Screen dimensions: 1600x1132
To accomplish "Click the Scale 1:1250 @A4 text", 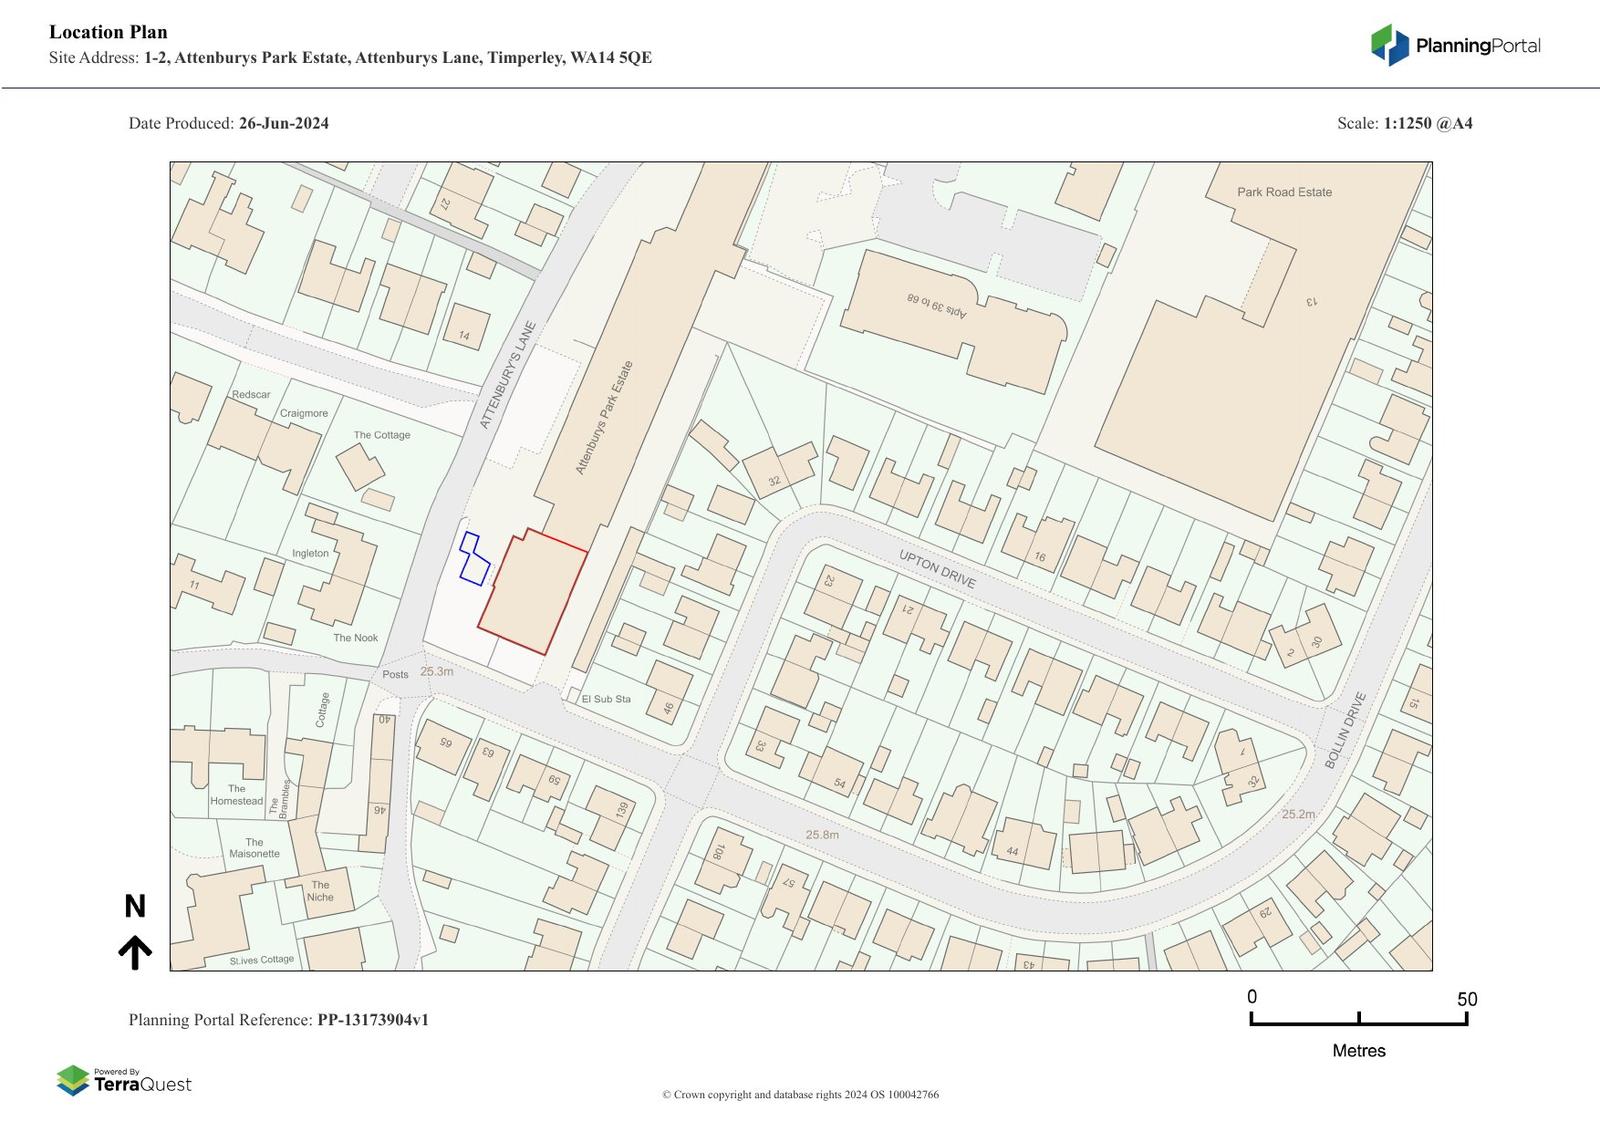I will (1404, 124).
